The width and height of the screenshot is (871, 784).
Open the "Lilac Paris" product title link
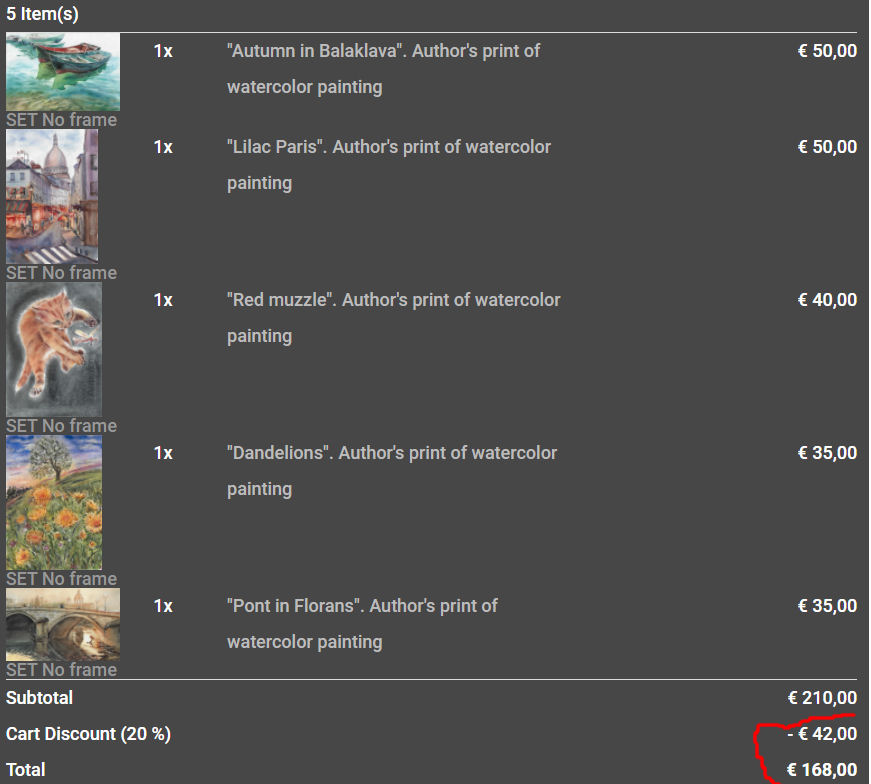click(x=388, y=147)
